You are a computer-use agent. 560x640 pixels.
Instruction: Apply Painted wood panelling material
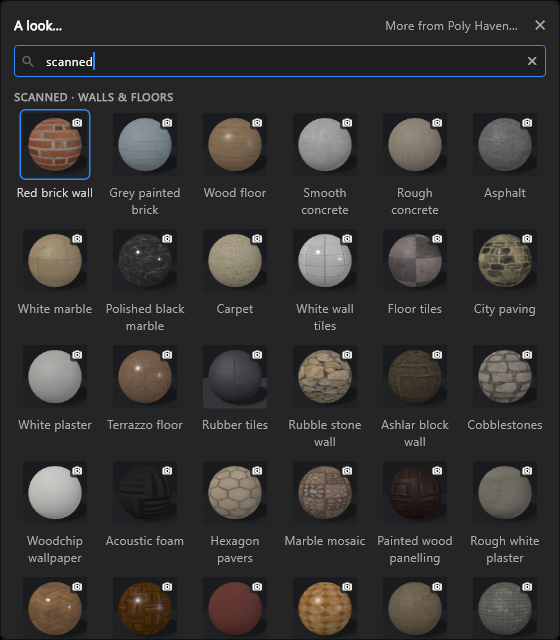pos(415,492)
